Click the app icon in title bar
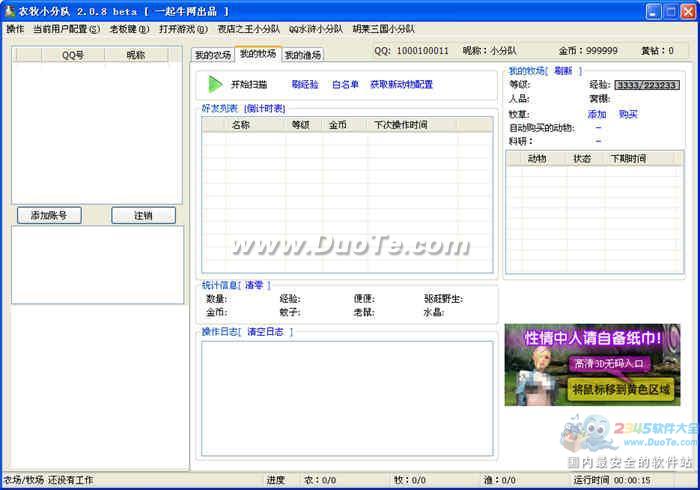 [x=10, y=11]
